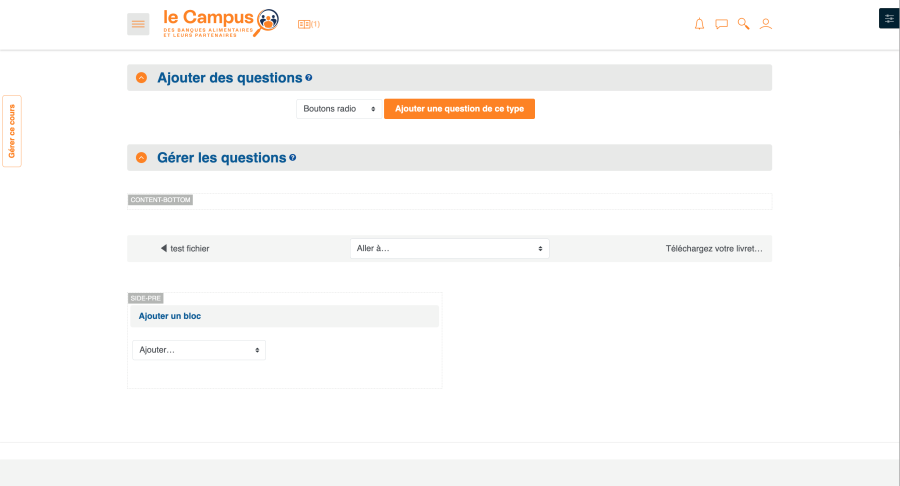
Task: Click the Ajouter un bloc heading
Action: coord(171,316)
